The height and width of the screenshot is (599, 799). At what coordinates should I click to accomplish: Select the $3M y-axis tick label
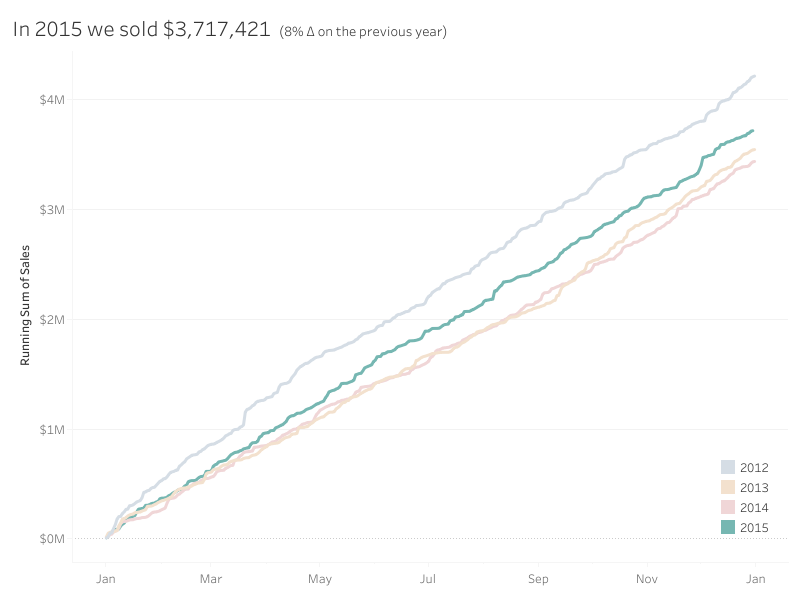click(x=52, y=210)
